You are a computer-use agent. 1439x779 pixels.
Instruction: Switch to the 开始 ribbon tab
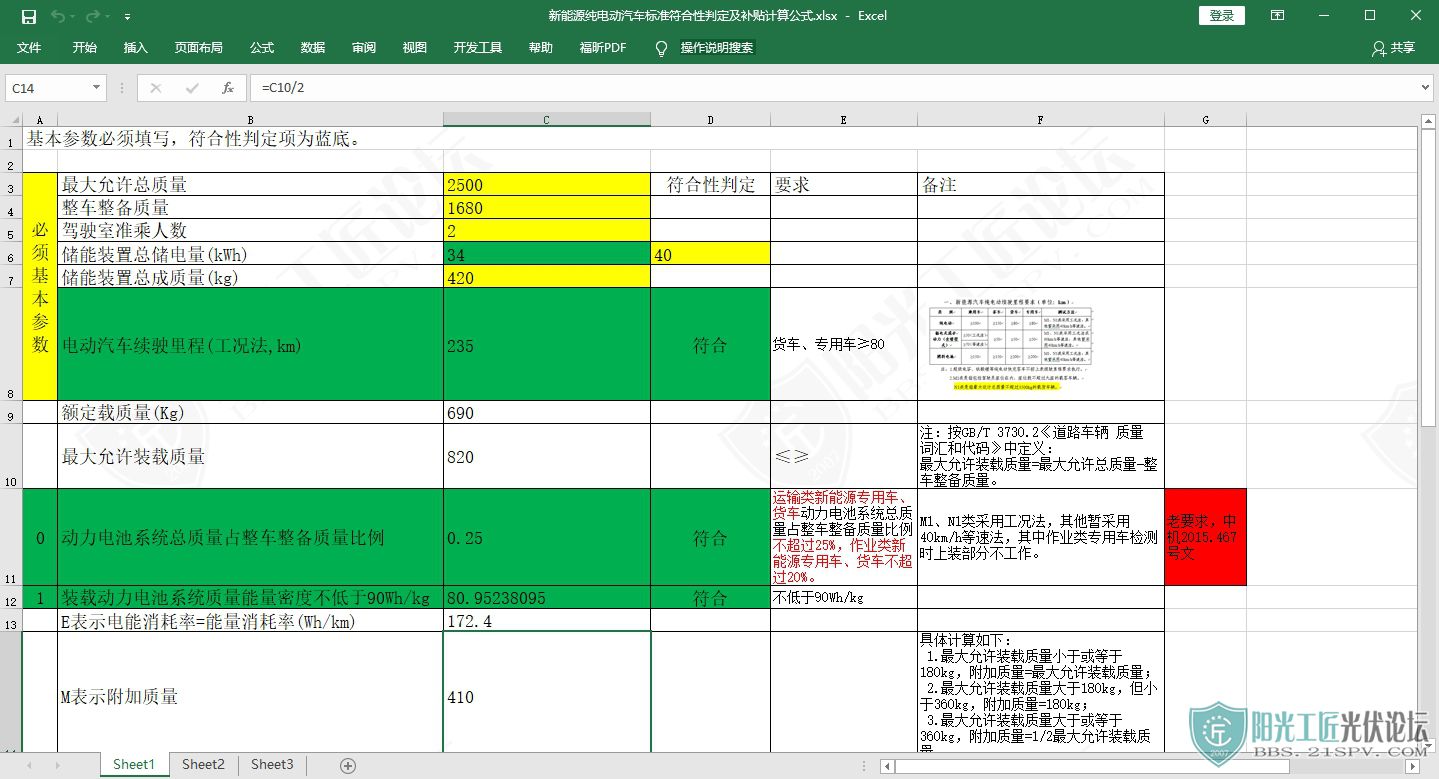85,48
